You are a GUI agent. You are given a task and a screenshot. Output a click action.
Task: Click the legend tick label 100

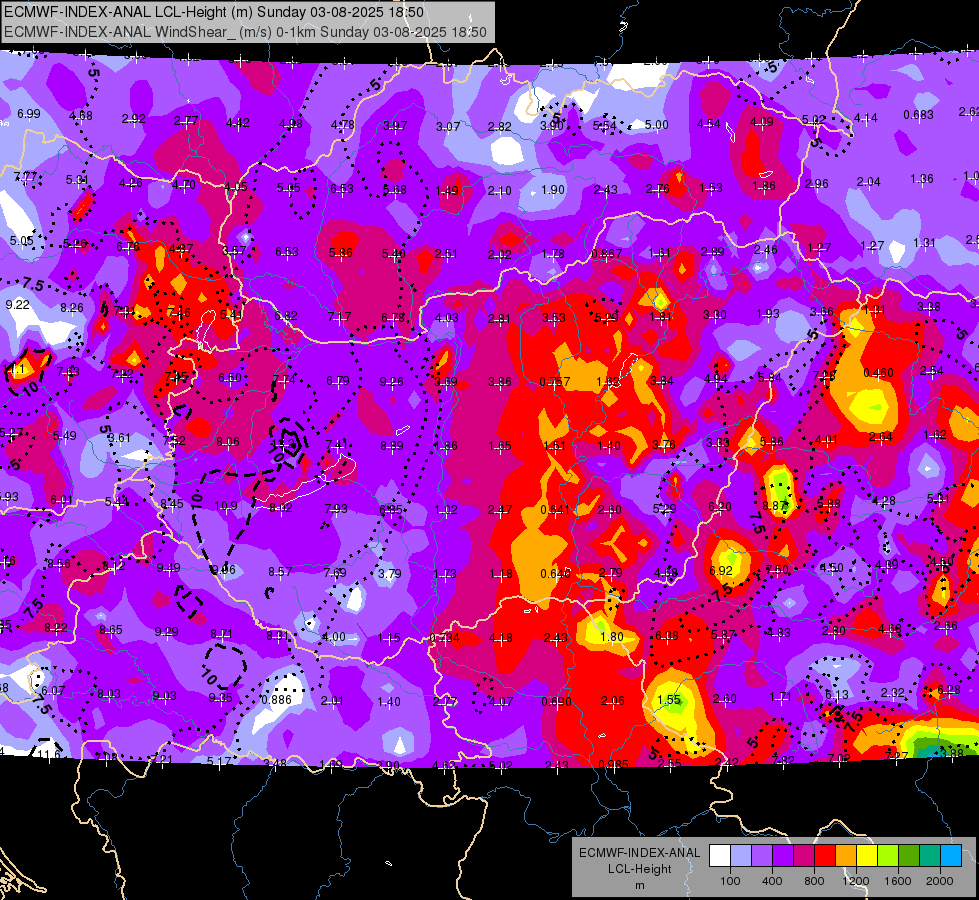(x=730, y=881)
